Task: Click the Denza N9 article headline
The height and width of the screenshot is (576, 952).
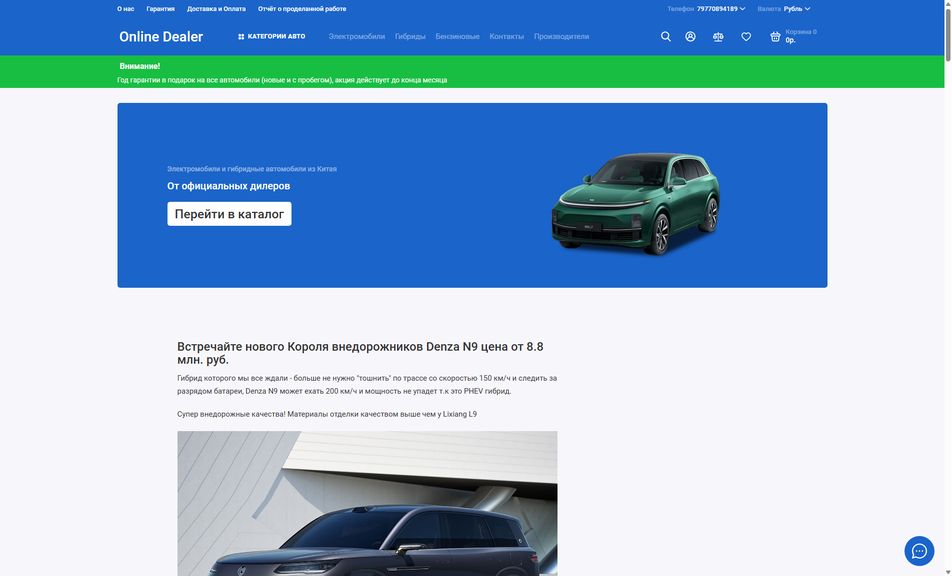Action: (360, 353)
